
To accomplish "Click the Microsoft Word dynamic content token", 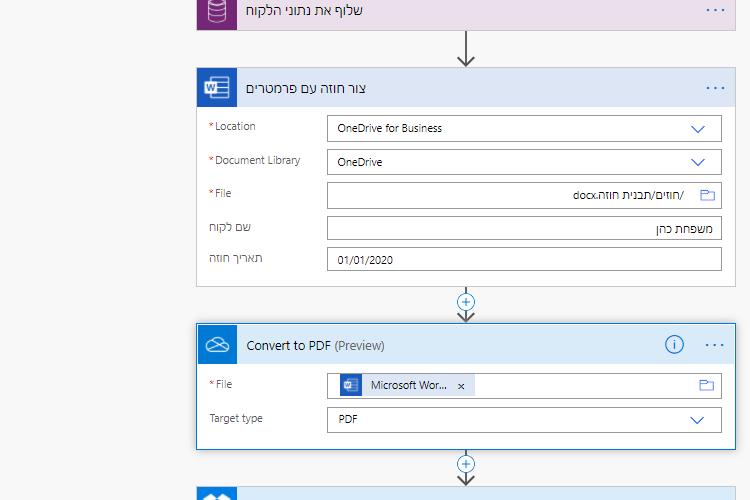I will click(407, 385).
